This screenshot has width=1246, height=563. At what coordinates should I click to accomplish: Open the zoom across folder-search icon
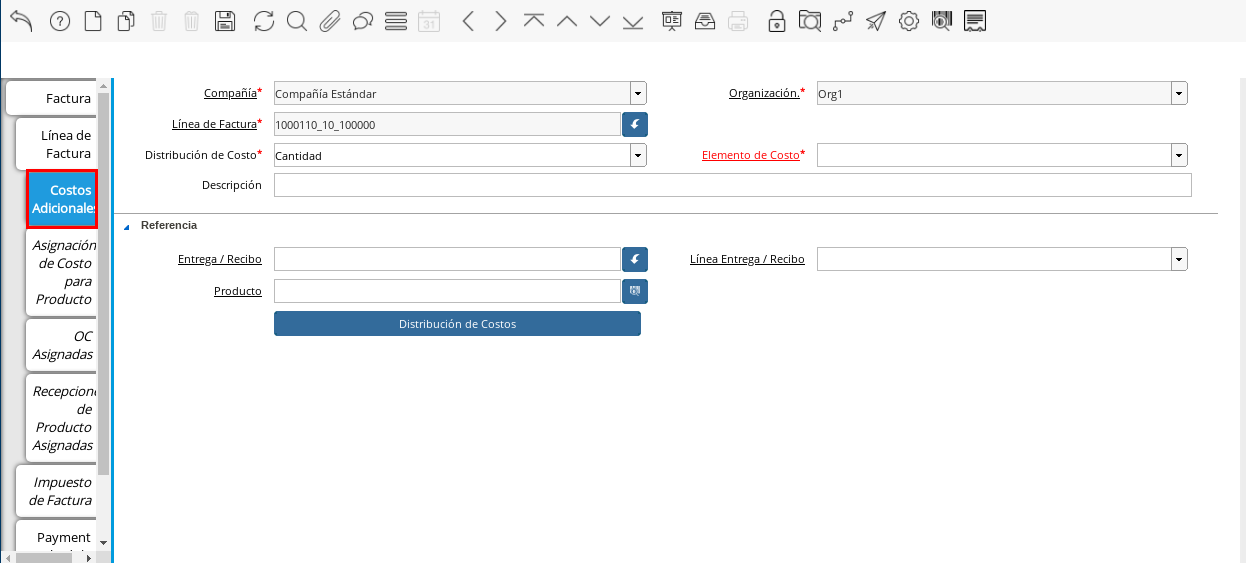click(809, 21)
